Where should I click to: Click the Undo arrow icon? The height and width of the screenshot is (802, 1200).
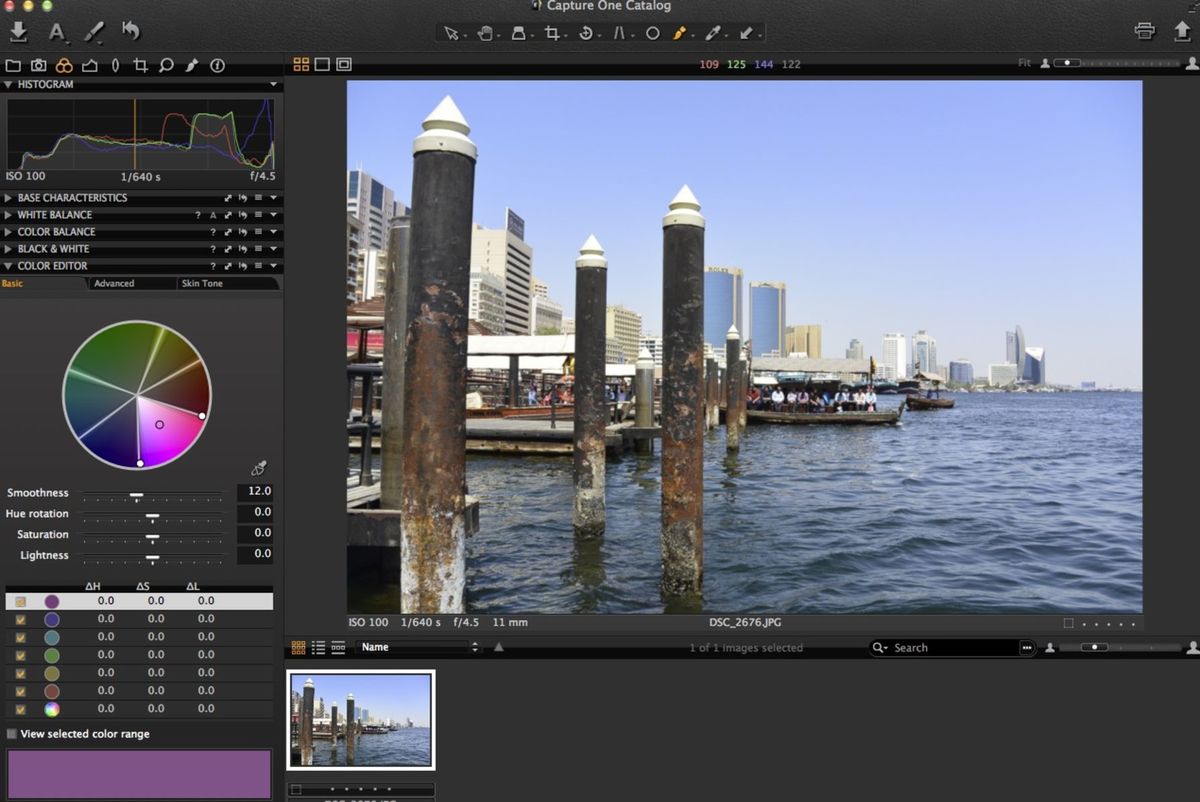(131, 31)
